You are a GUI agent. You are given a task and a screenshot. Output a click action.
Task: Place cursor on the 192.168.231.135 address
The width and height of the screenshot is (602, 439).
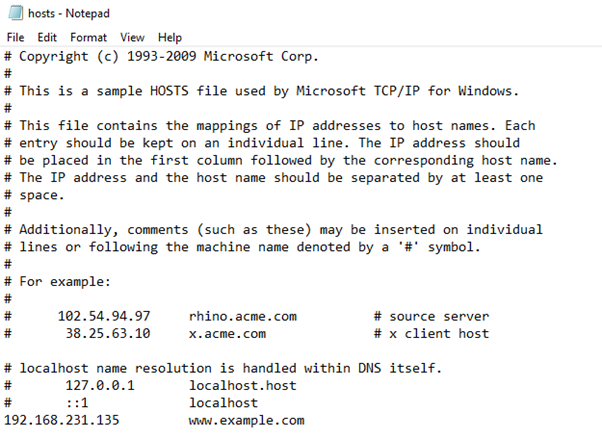(x=62, y=420)
